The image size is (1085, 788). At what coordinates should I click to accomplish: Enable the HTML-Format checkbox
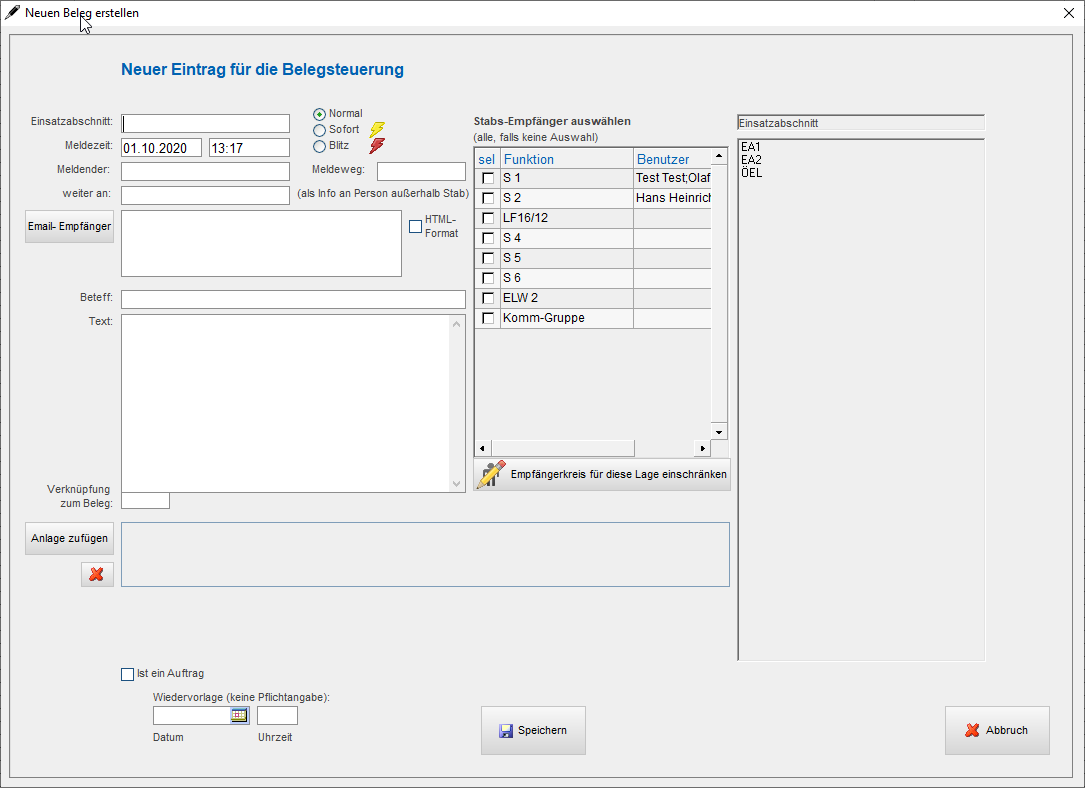pos(416,226)
